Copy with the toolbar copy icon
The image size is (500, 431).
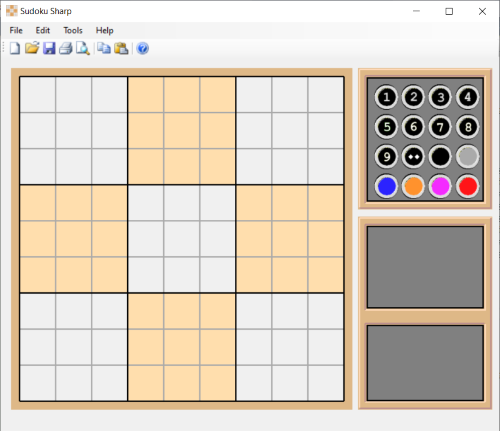coord(104,48)
